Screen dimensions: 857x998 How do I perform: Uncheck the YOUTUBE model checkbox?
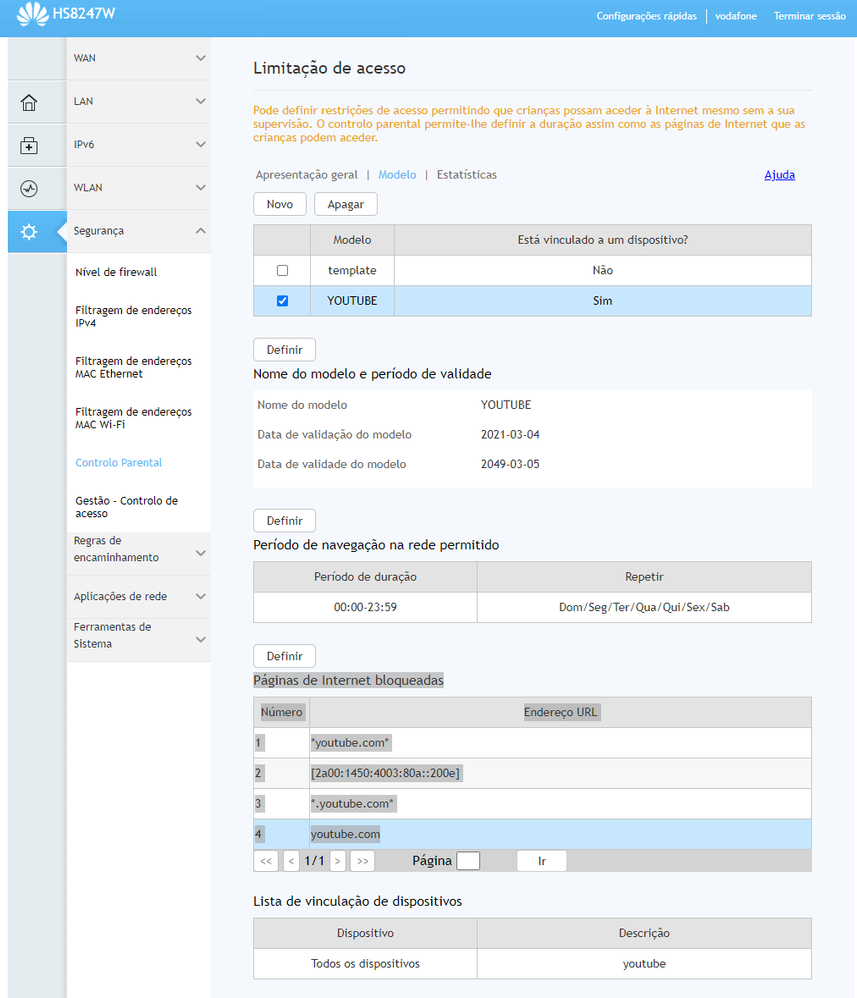tap(282, 301)
